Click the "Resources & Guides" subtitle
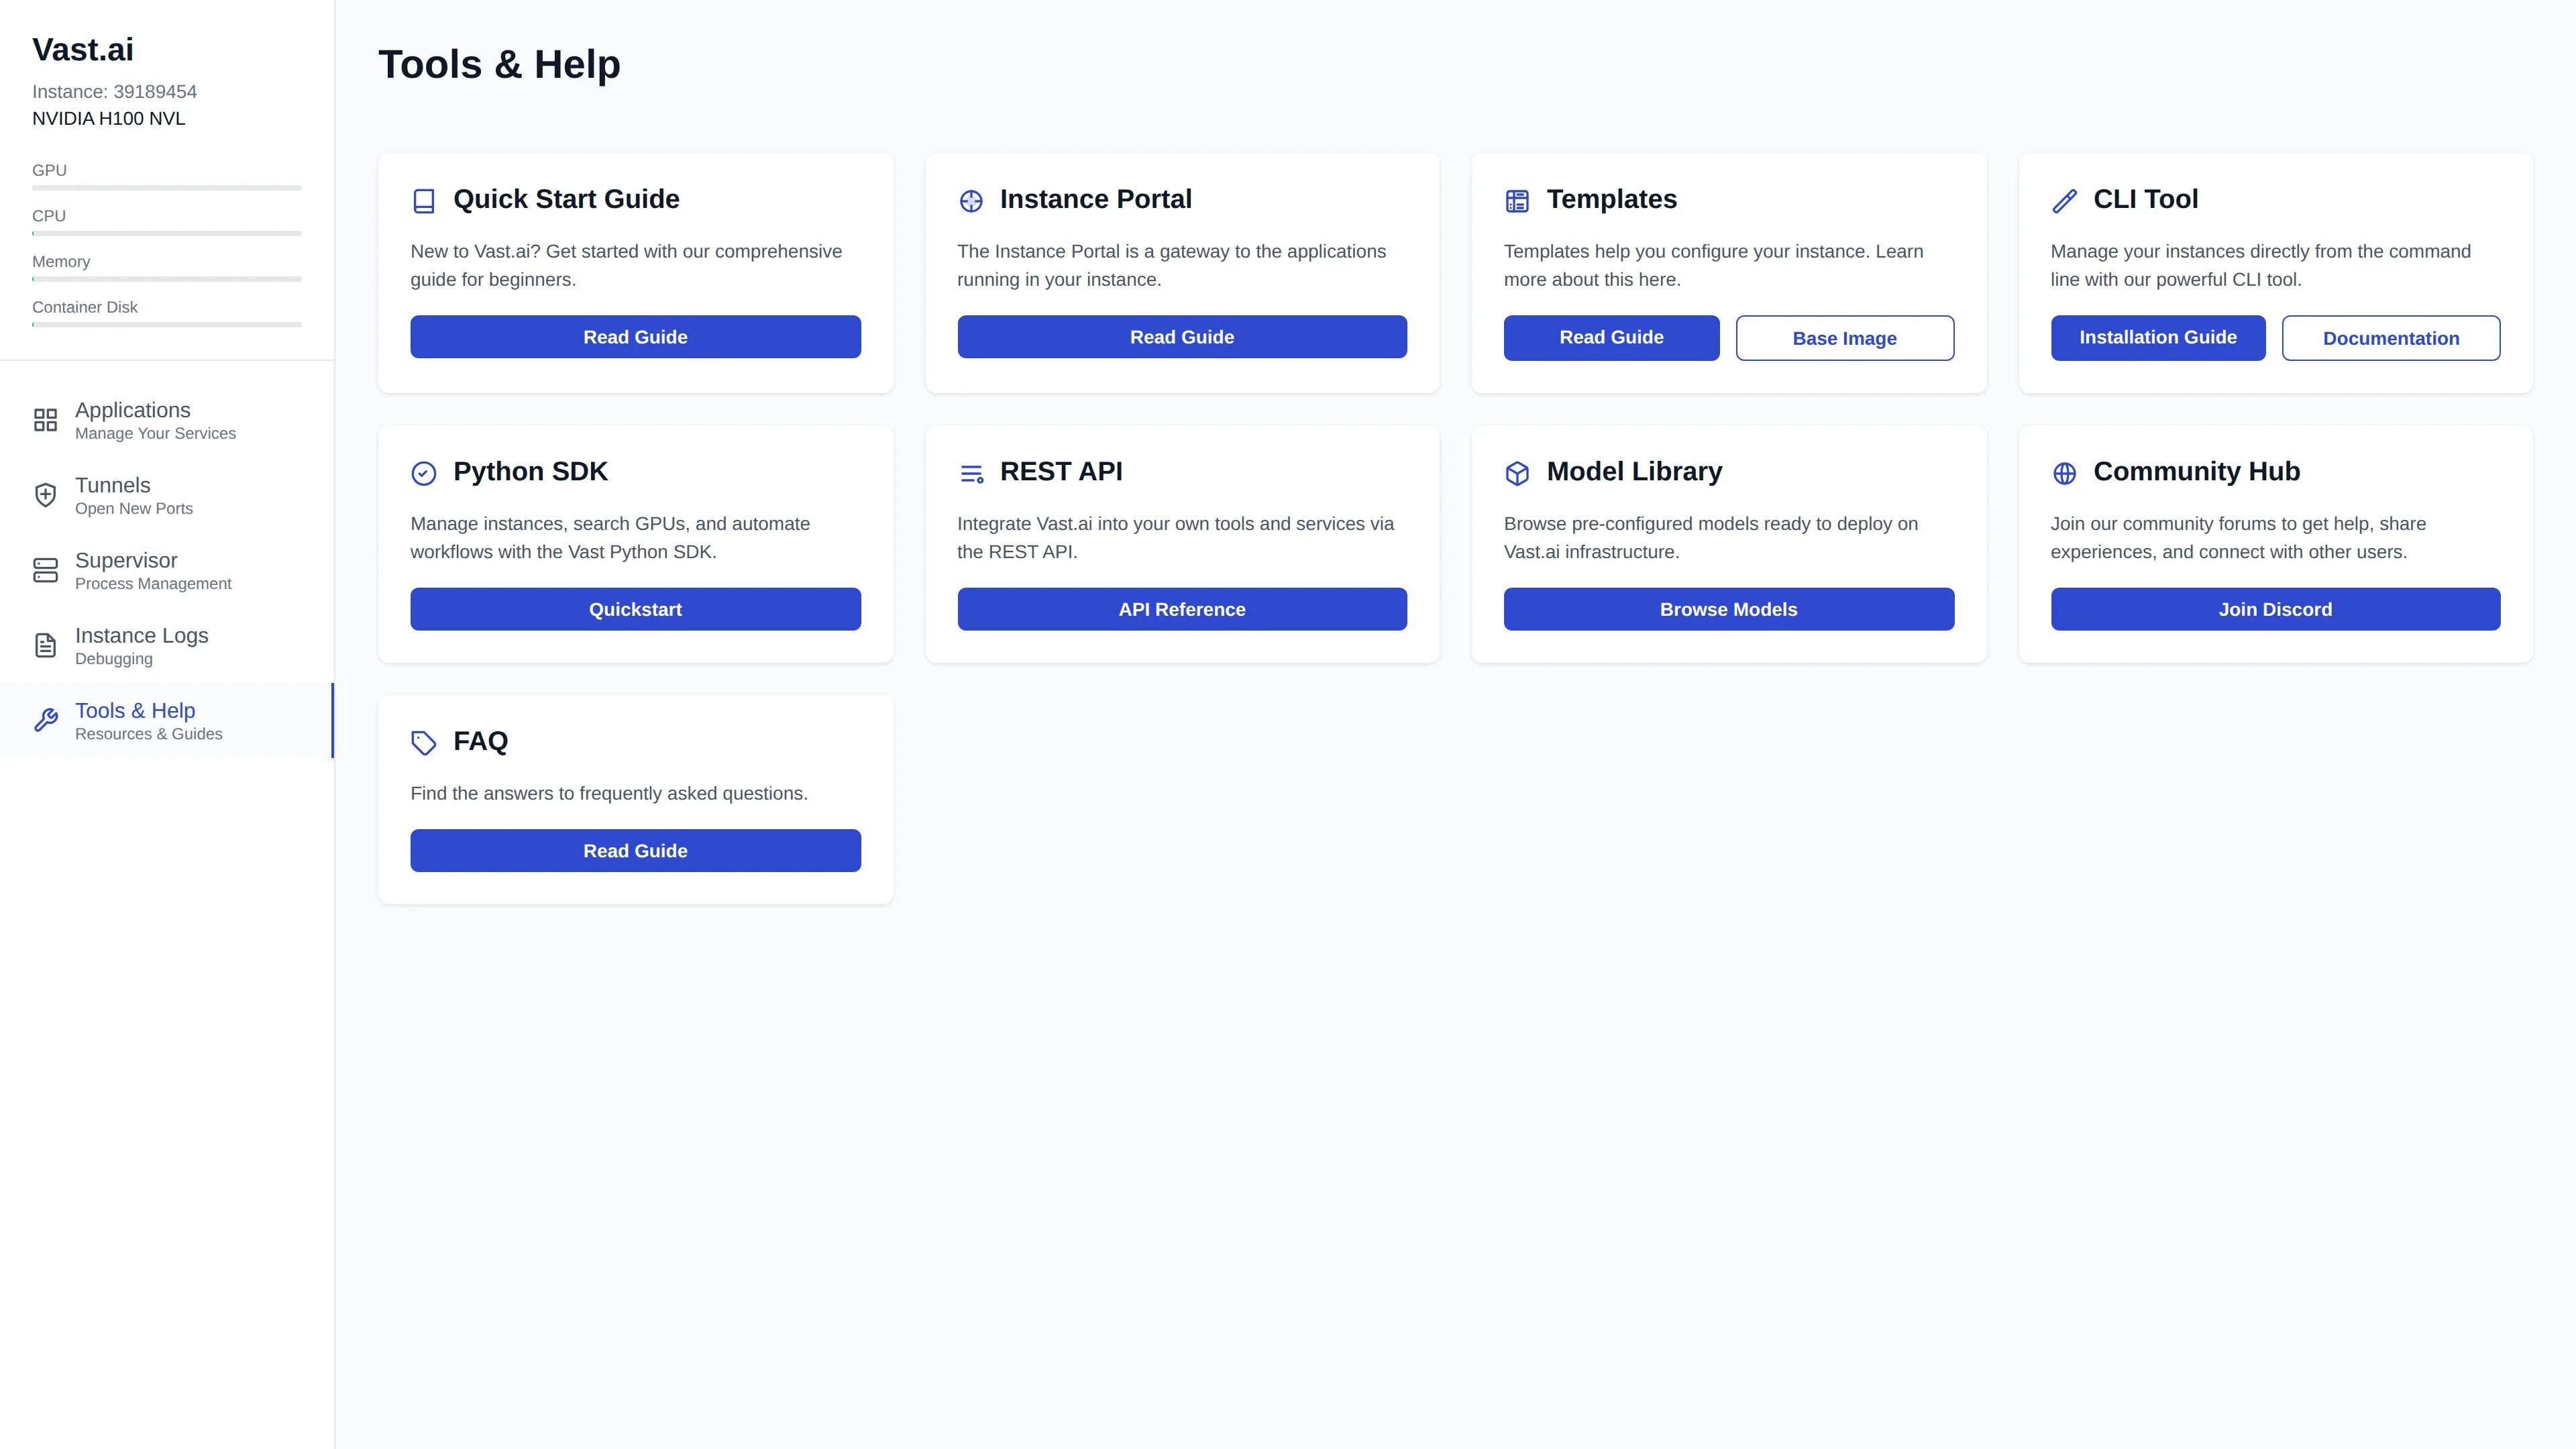Screen dimensions: 2576x1449 pos(149,734)
